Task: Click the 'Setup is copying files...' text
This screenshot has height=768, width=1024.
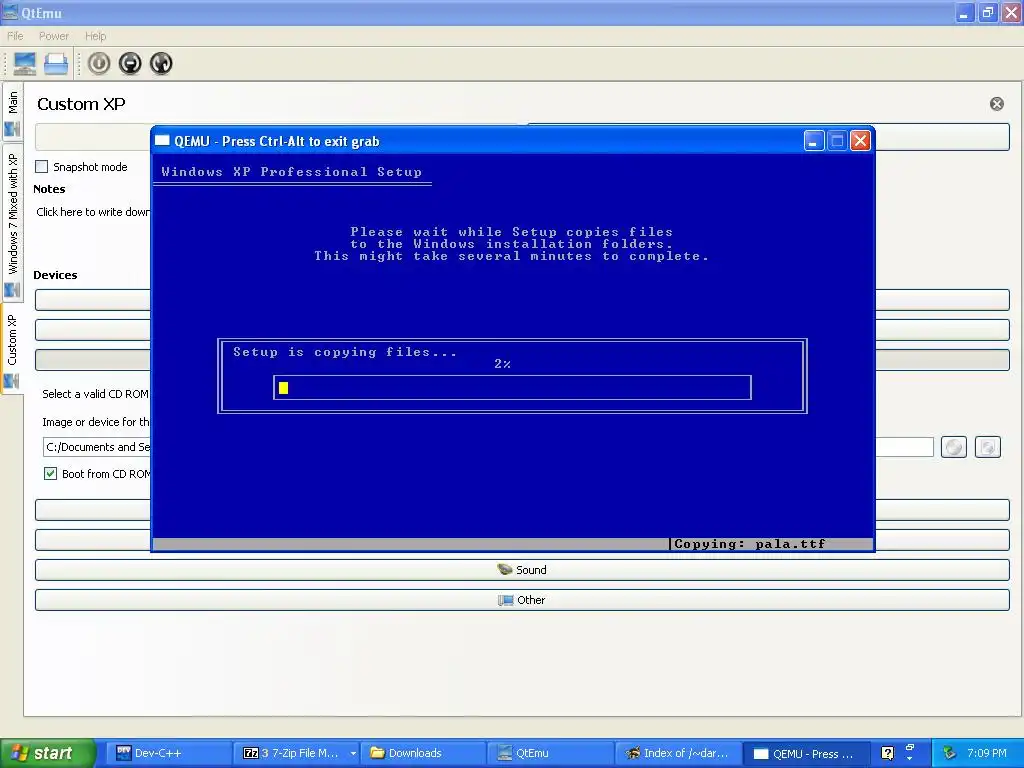Action: (345, 352)
